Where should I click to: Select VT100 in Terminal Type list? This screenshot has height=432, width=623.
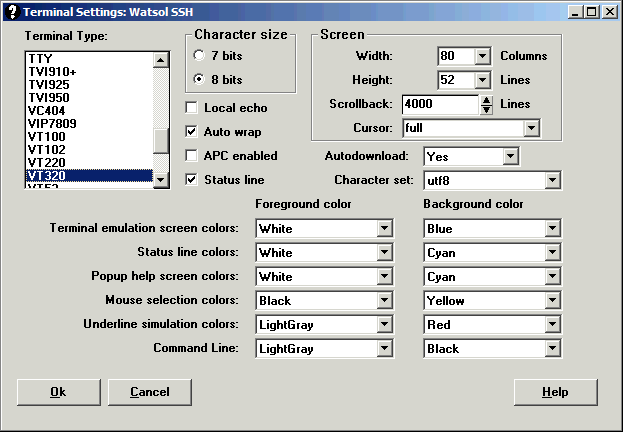click(x=46, y=136)
